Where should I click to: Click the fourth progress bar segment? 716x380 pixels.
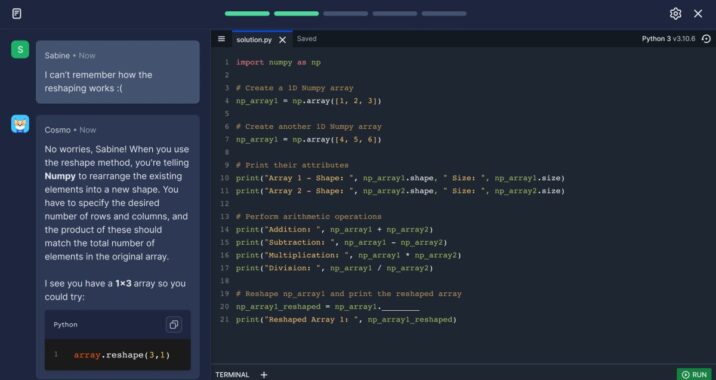pos(395,14)
